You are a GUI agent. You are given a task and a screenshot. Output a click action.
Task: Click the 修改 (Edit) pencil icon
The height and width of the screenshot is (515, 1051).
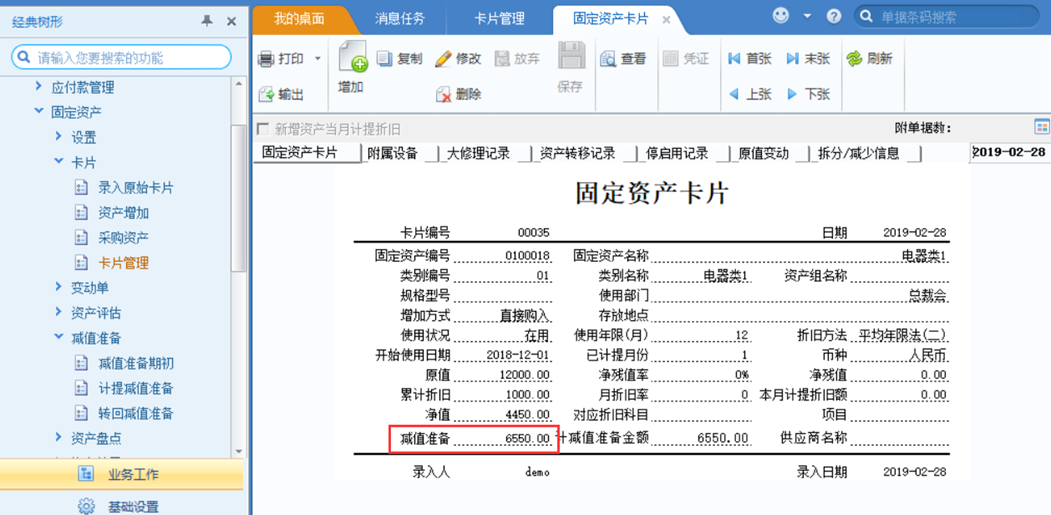click(x=443, y=59)
